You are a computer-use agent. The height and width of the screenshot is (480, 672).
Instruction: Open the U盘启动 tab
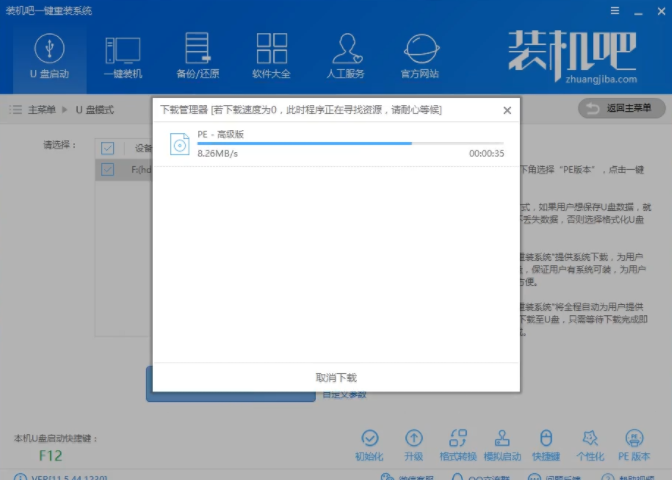point(49,57)
